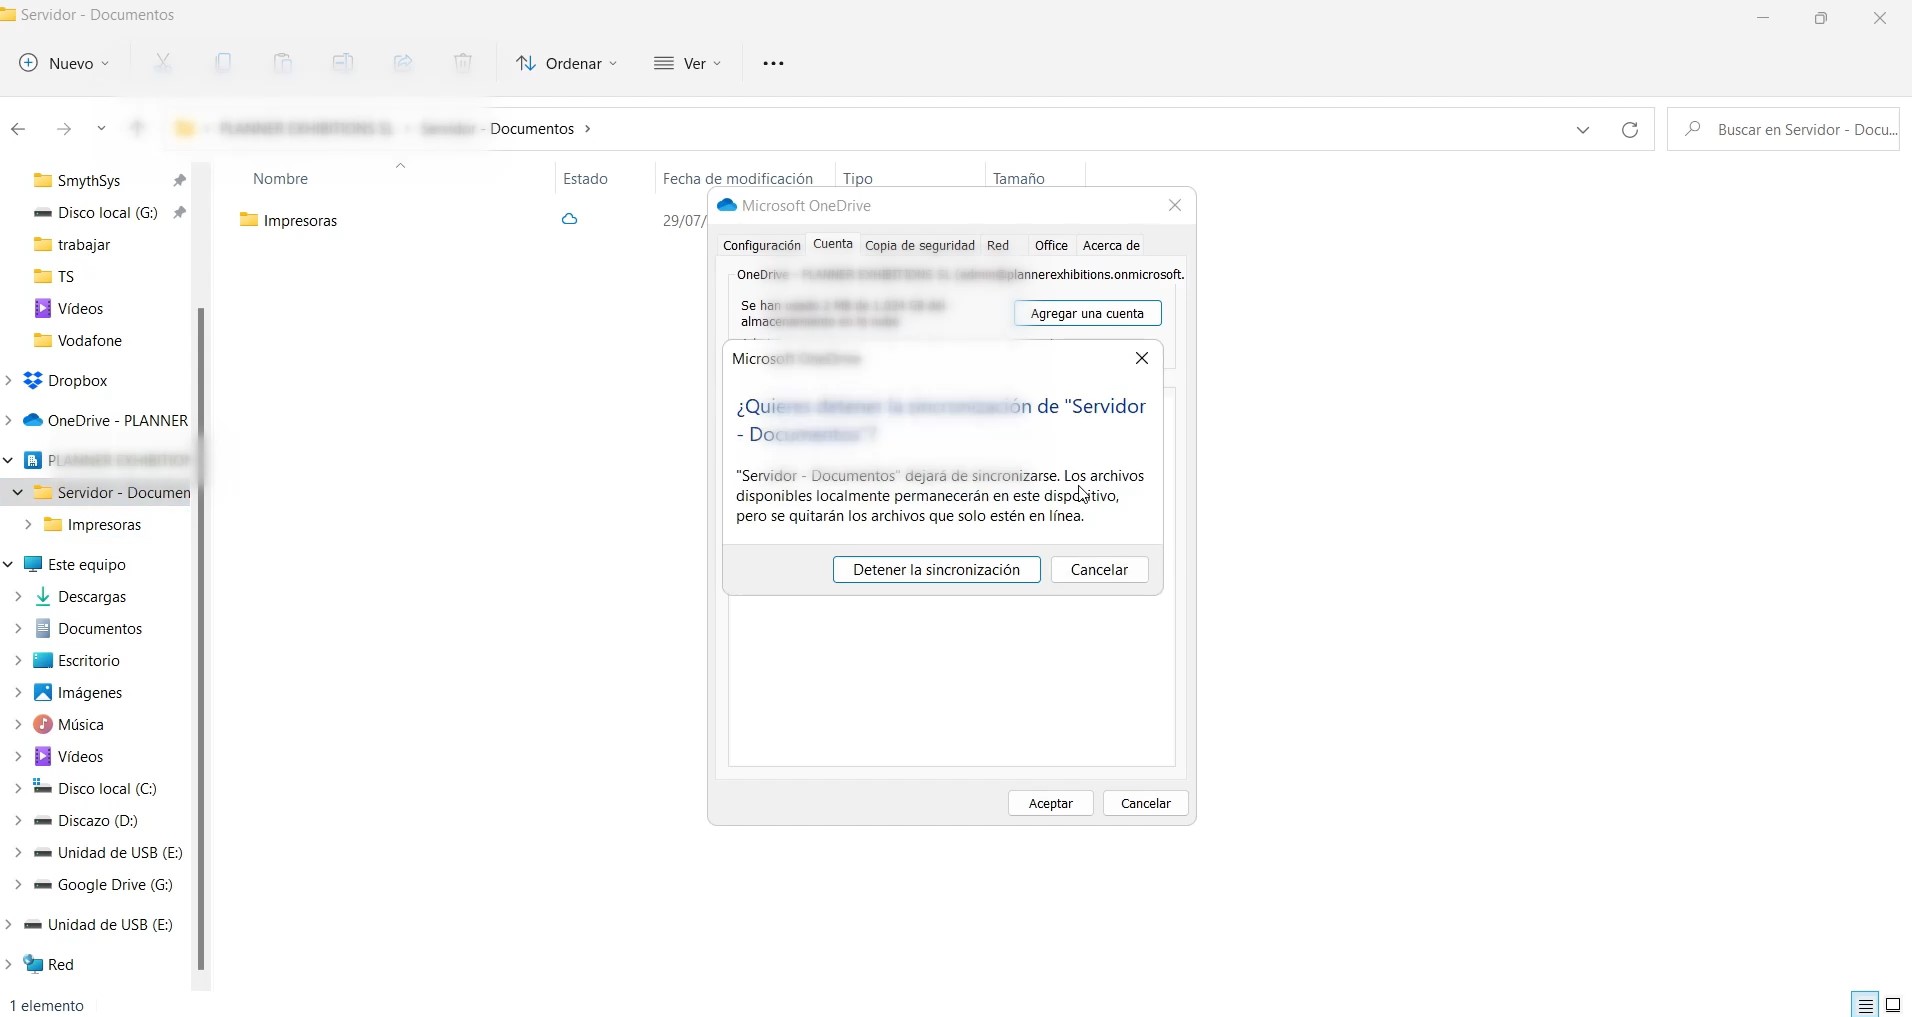Sort by Nombre column header
The image size is (1912, 1017).
pyautogui.click(x=280, y=179)
